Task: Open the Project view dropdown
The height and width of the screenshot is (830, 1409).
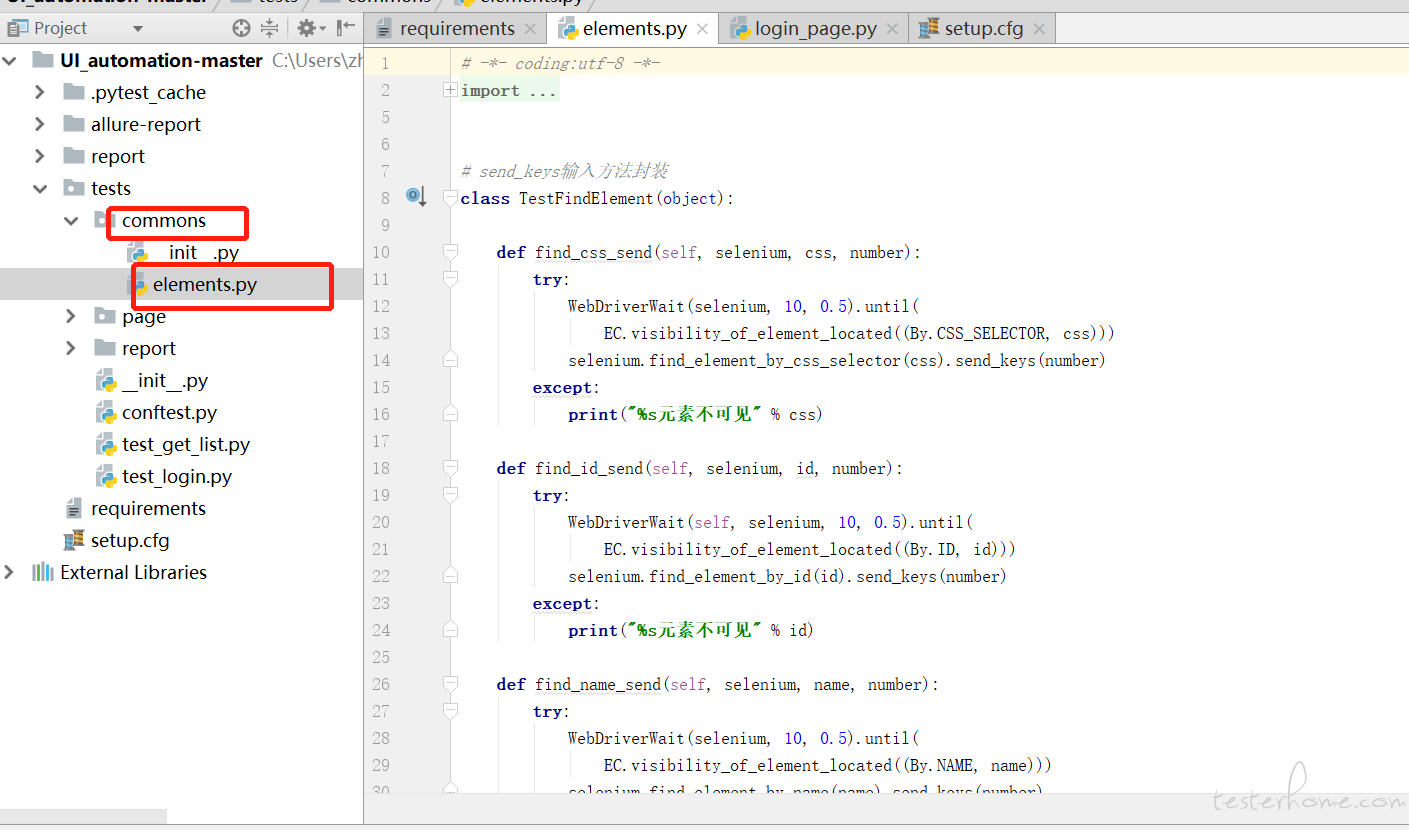Action: (x=138, y=28)
